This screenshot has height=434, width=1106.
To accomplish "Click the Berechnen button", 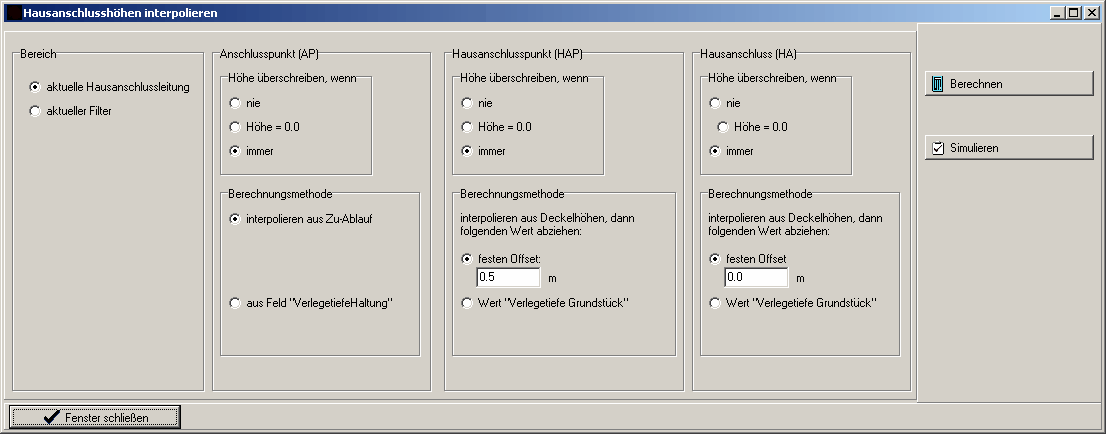I will coord(1009,83).
